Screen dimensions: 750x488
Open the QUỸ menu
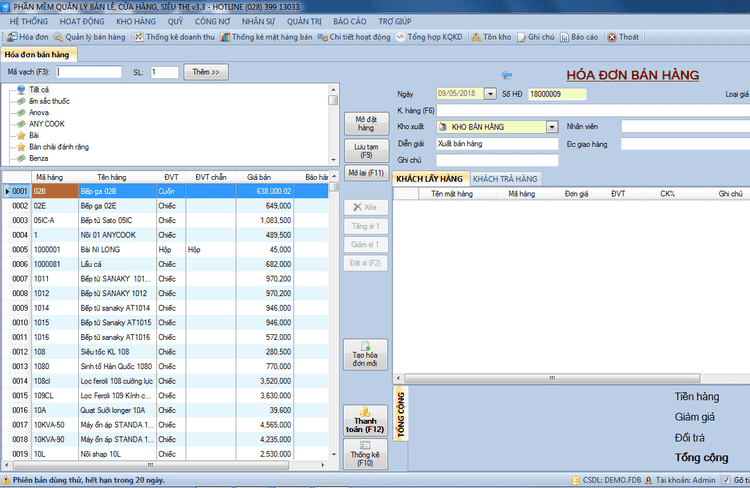point(176,22)
